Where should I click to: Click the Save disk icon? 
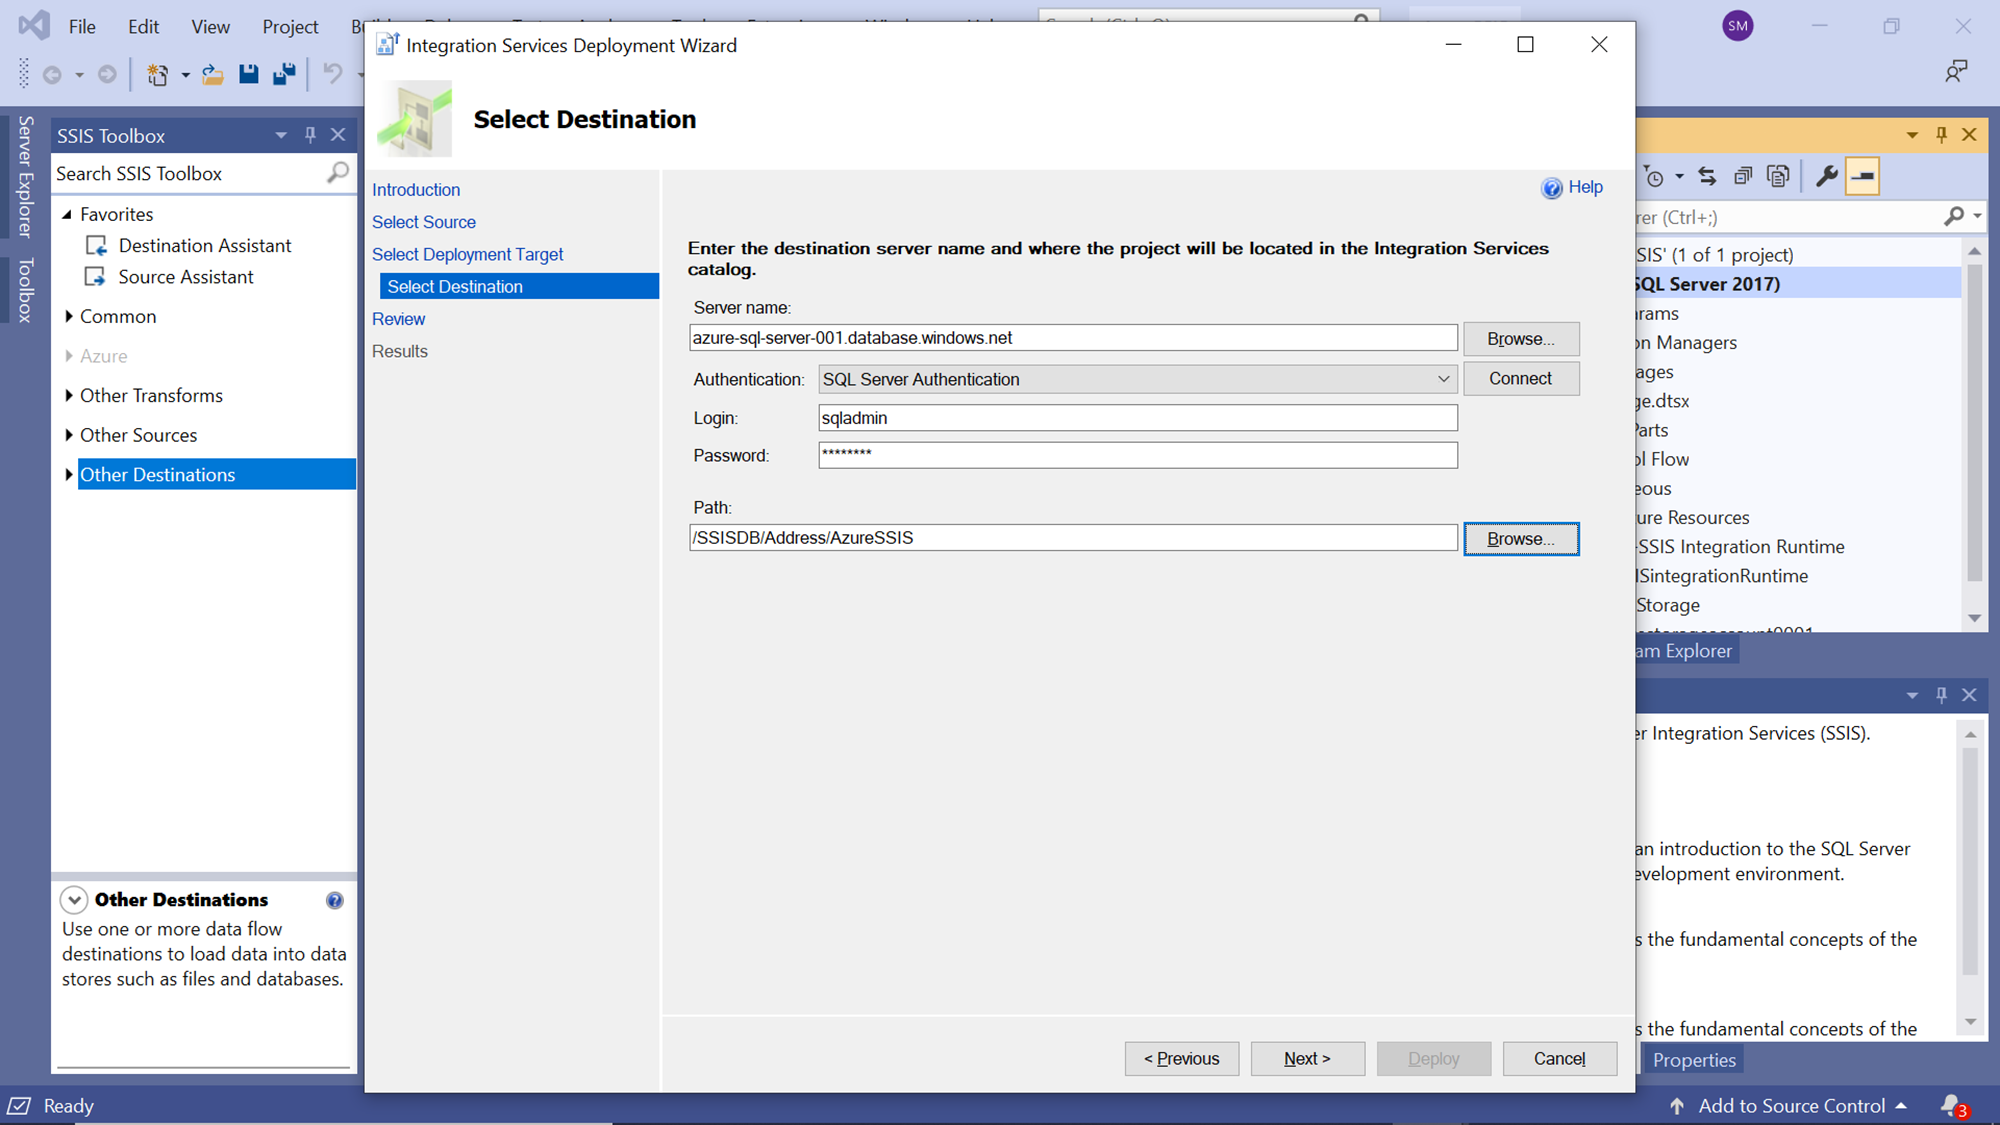click(248, 74)
